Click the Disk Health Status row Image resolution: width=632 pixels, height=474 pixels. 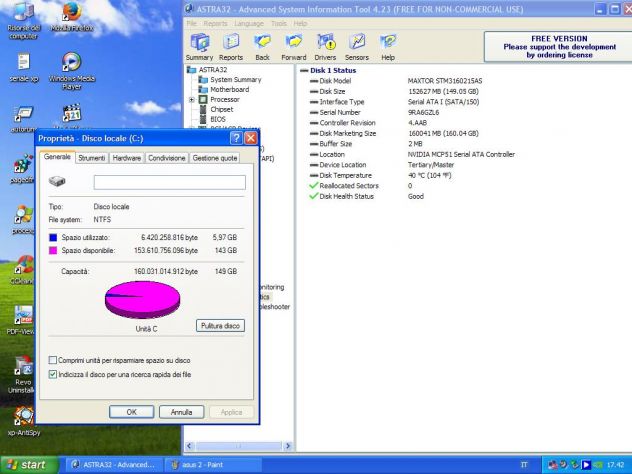pos(366,196)
